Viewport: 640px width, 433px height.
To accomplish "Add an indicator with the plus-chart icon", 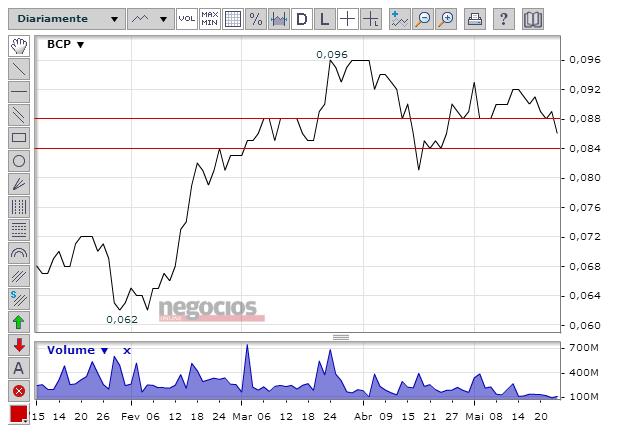I will point(400,19).
